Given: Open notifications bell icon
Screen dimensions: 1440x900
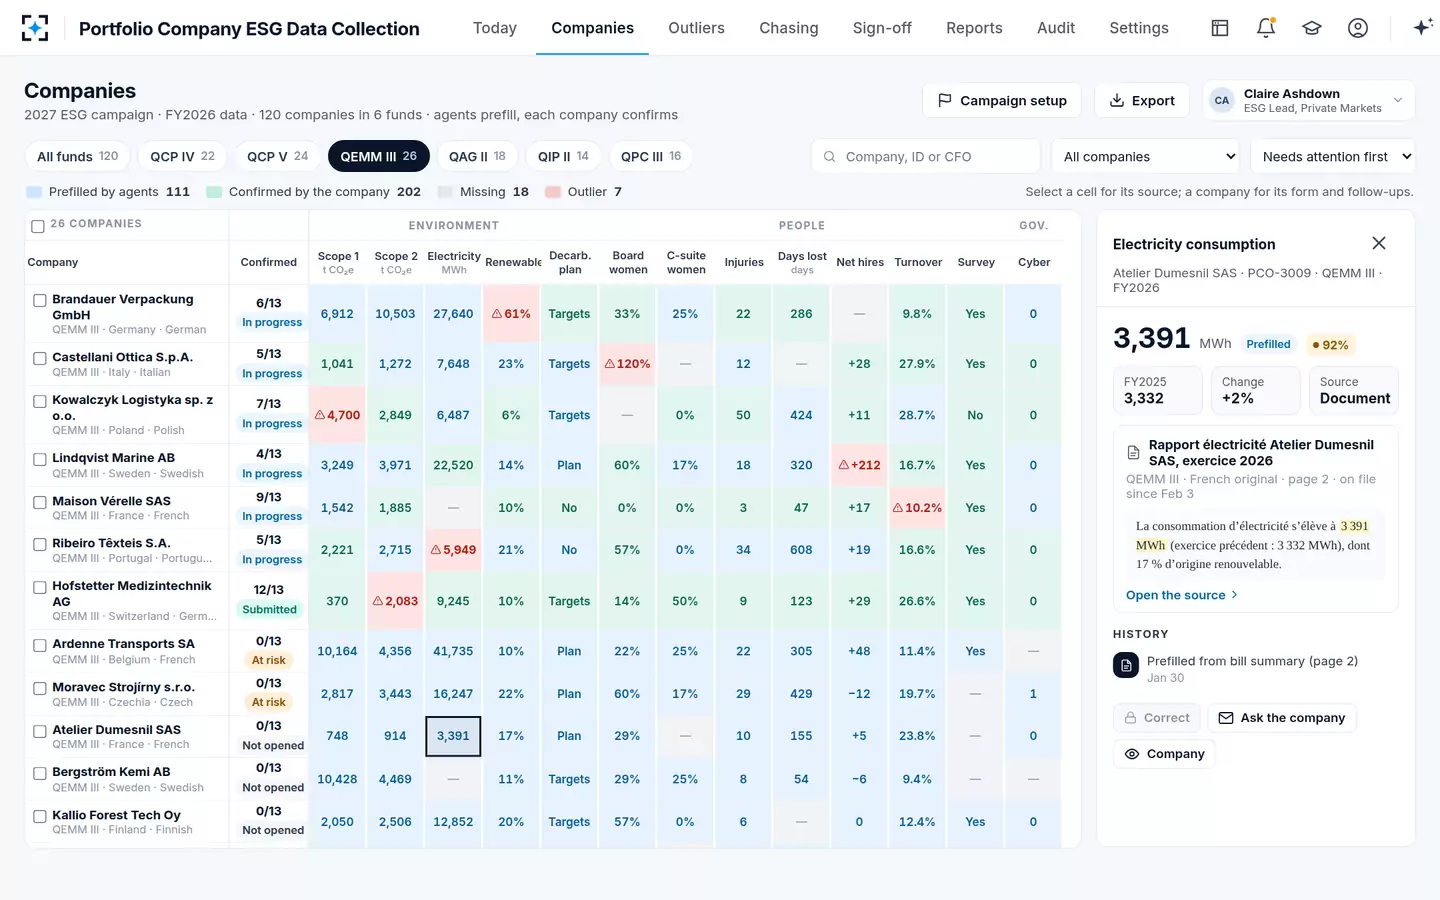Looking at the screenshot, I should coord(1266,28).
